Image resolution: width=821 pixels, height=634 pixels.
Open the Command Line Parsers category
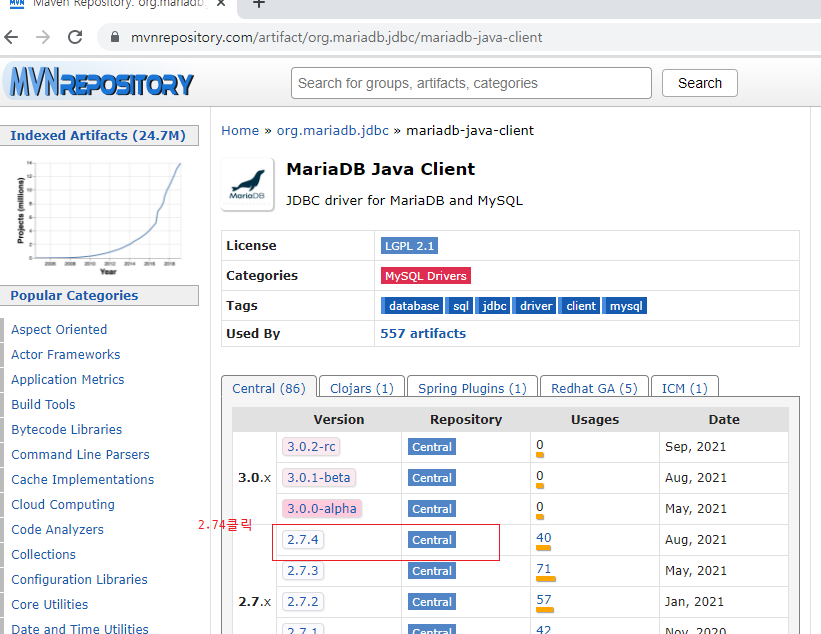[80, 454]
